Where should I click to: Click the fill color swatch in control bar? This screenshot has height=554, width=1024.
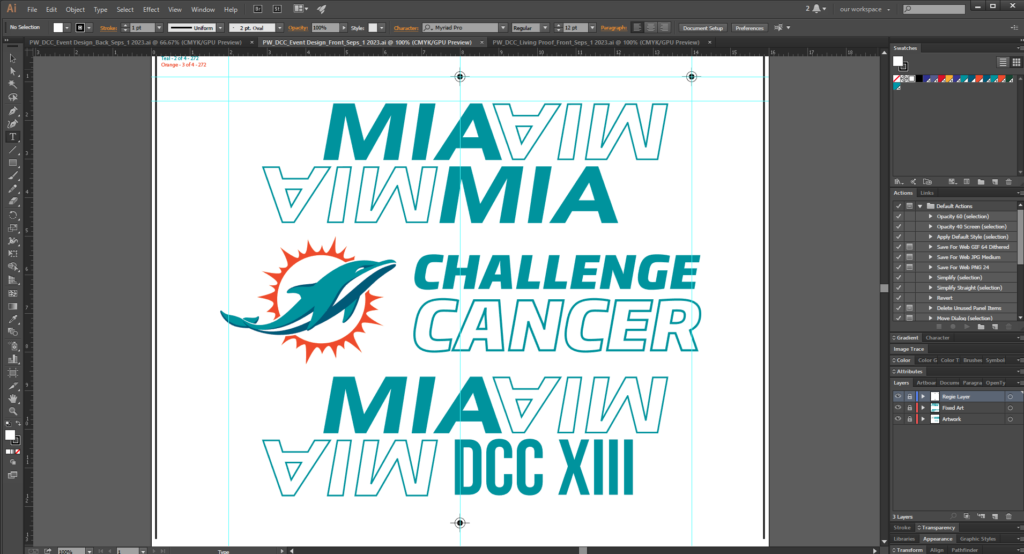click(x=58, y=27)
